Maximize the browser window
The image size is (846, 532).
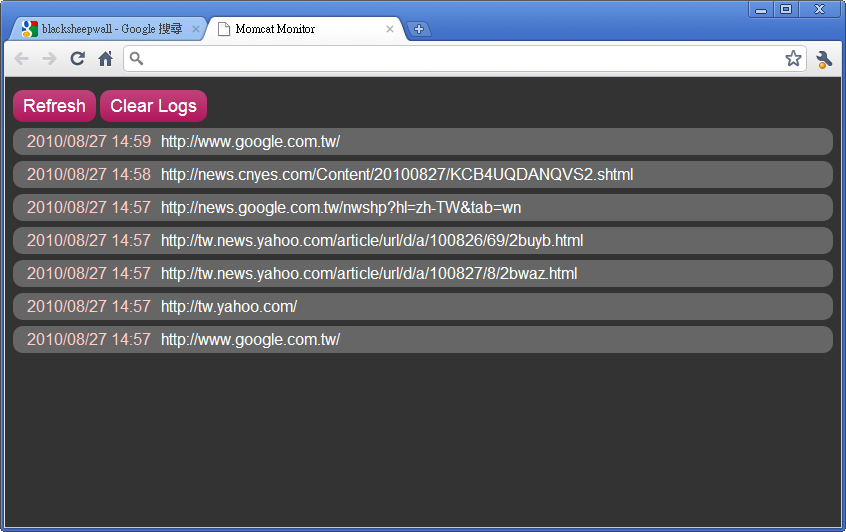[786, 9]
